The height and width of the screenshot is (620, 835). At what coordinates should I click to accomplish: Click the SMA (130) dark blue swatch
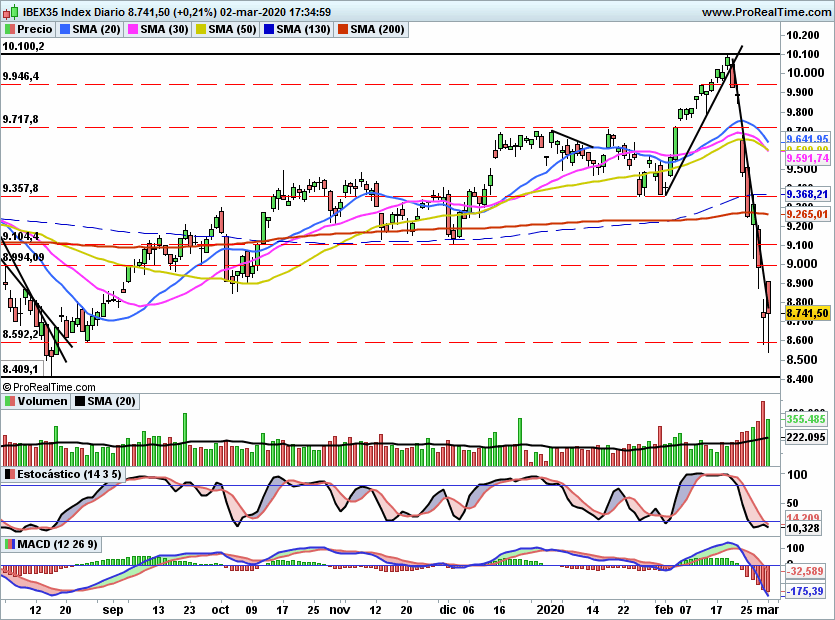(x=269, y=29)
